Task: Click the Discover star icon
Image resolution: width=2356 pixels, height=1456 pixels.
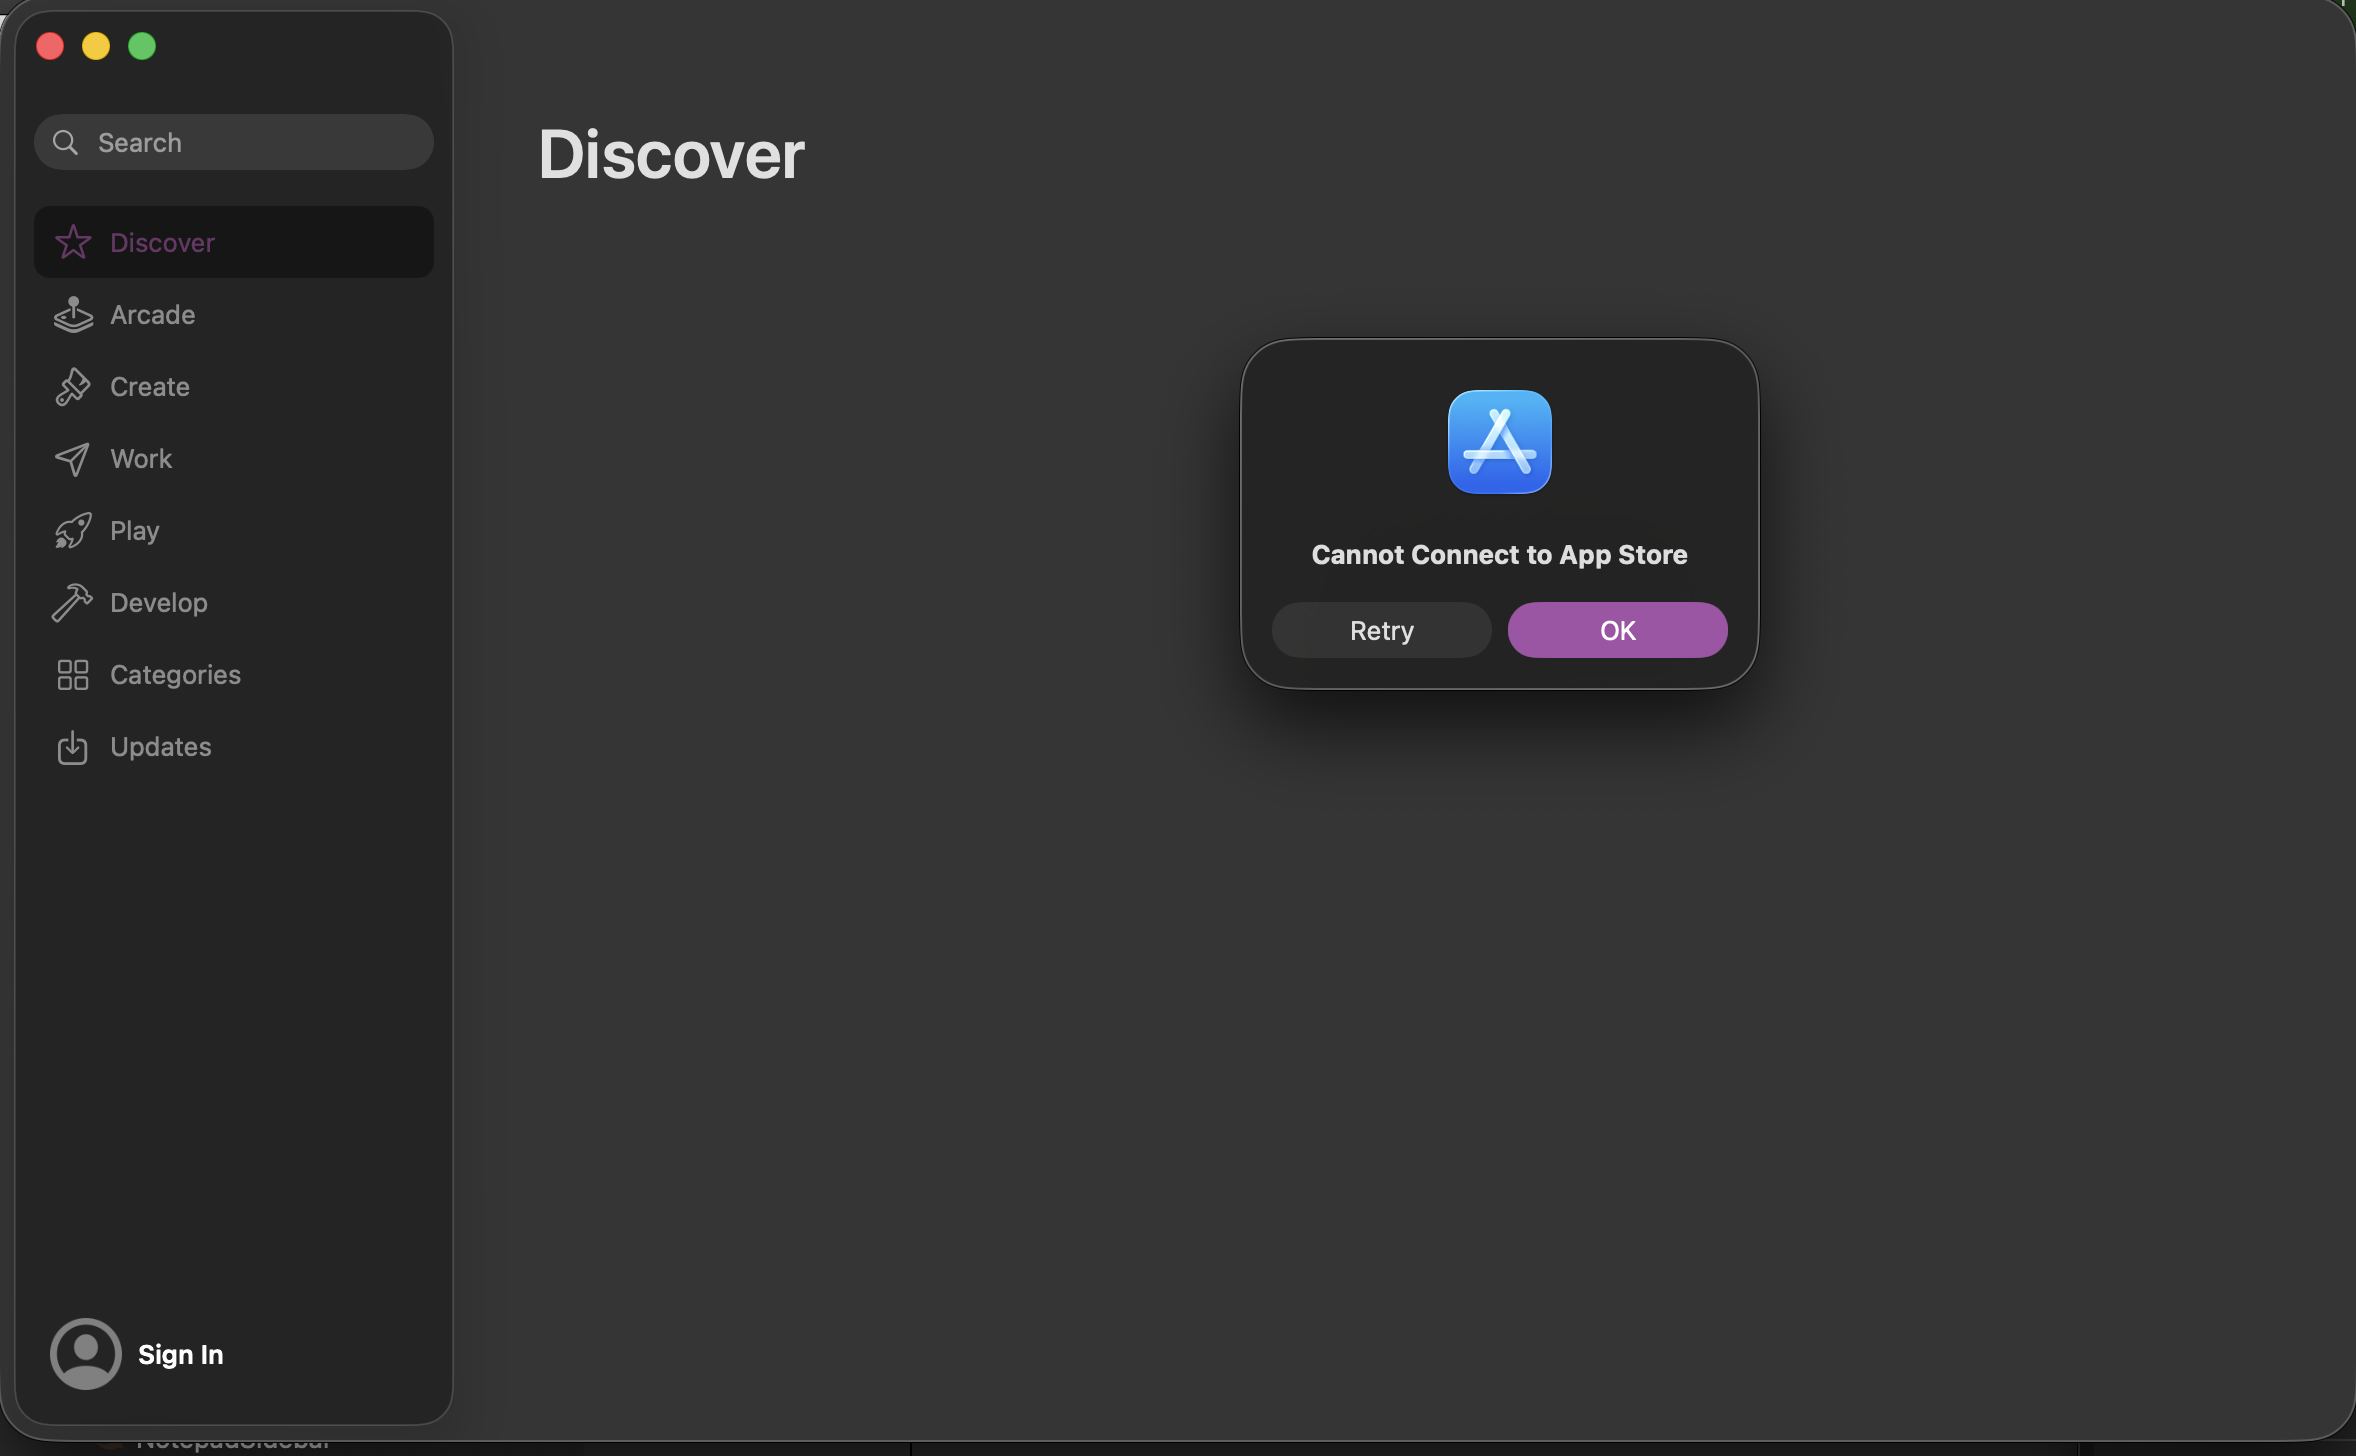Action: 73,242
